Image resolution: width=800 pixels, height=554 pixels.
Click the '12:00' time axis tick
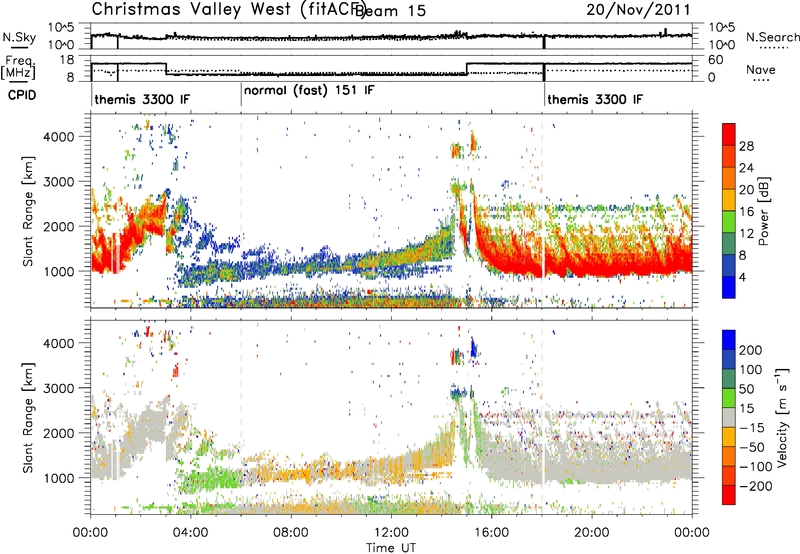[x=391, y=533]
